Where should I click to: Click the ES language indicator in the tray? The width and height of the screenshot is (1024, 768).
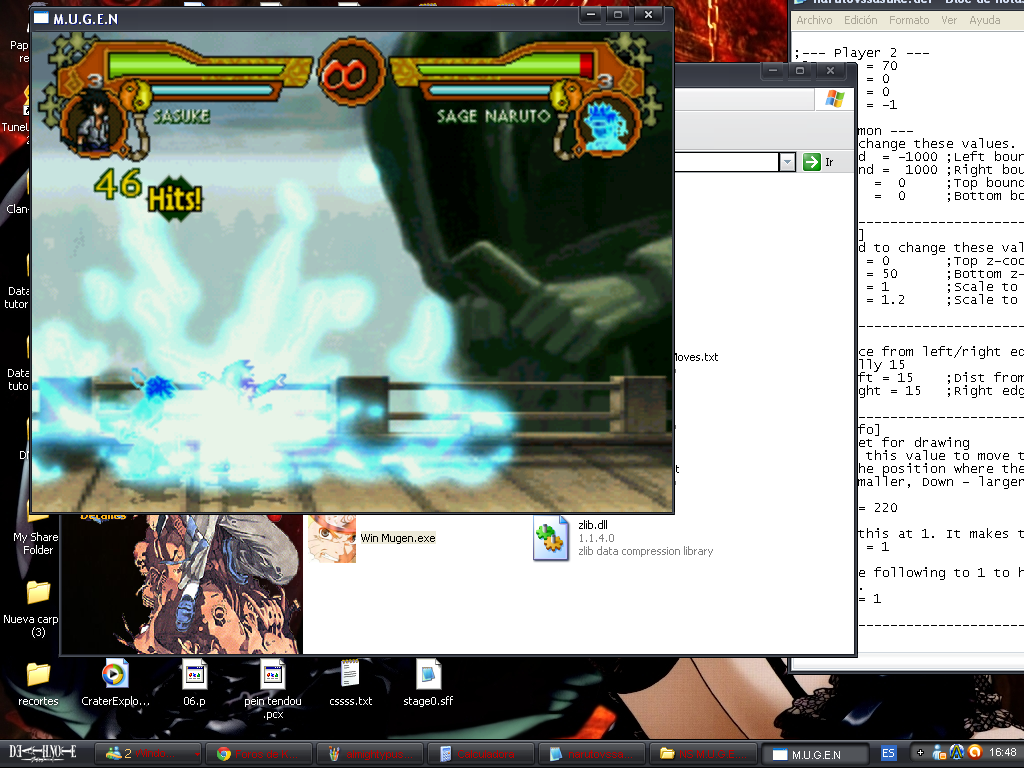888,753
